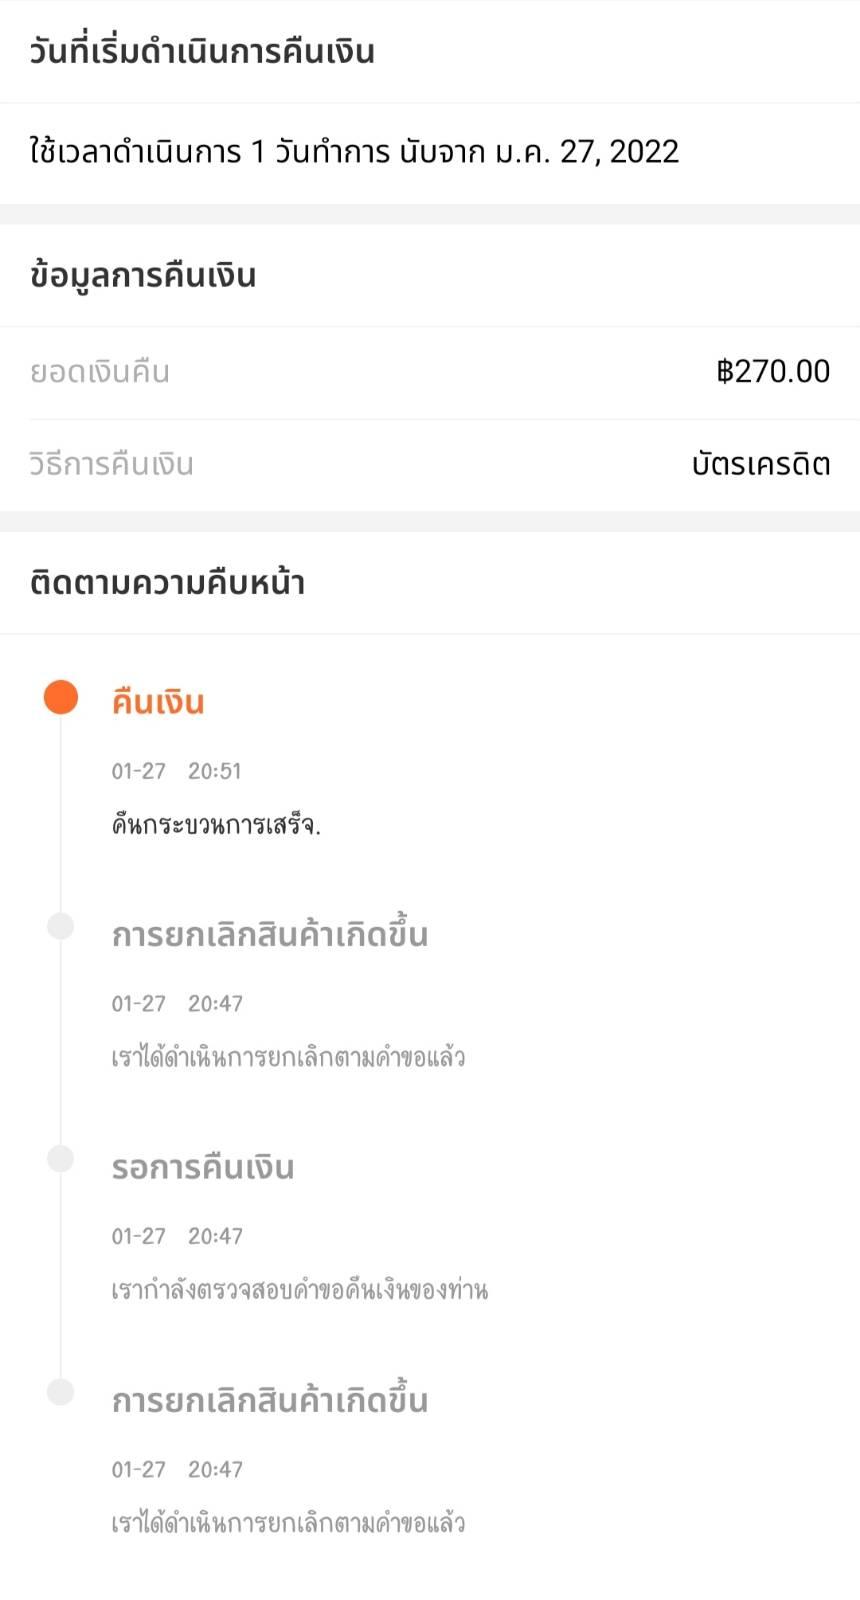This screenshot has width=860, height=1600.
Task: Tap the ข้อมูลการคืนเงิน section header
Action: pyautogui.click(x=143, y=275)
